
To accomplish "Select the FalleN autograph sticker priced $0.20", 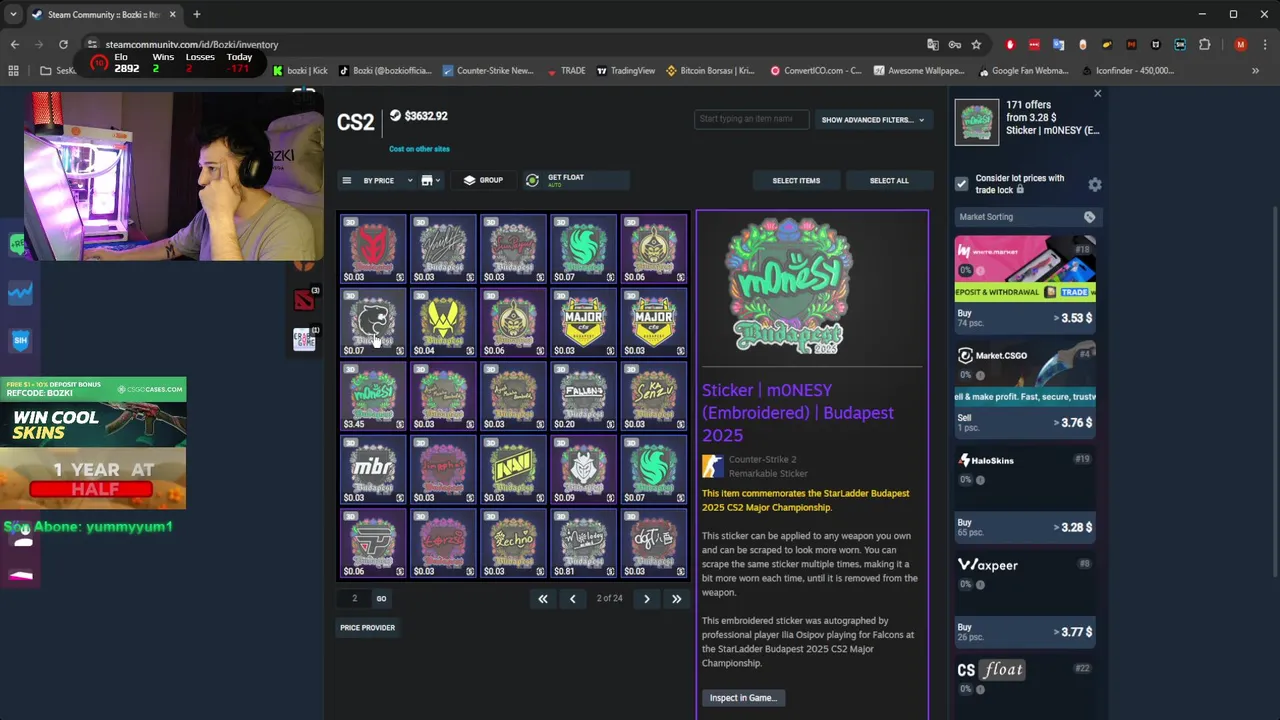I will point(583,396).
